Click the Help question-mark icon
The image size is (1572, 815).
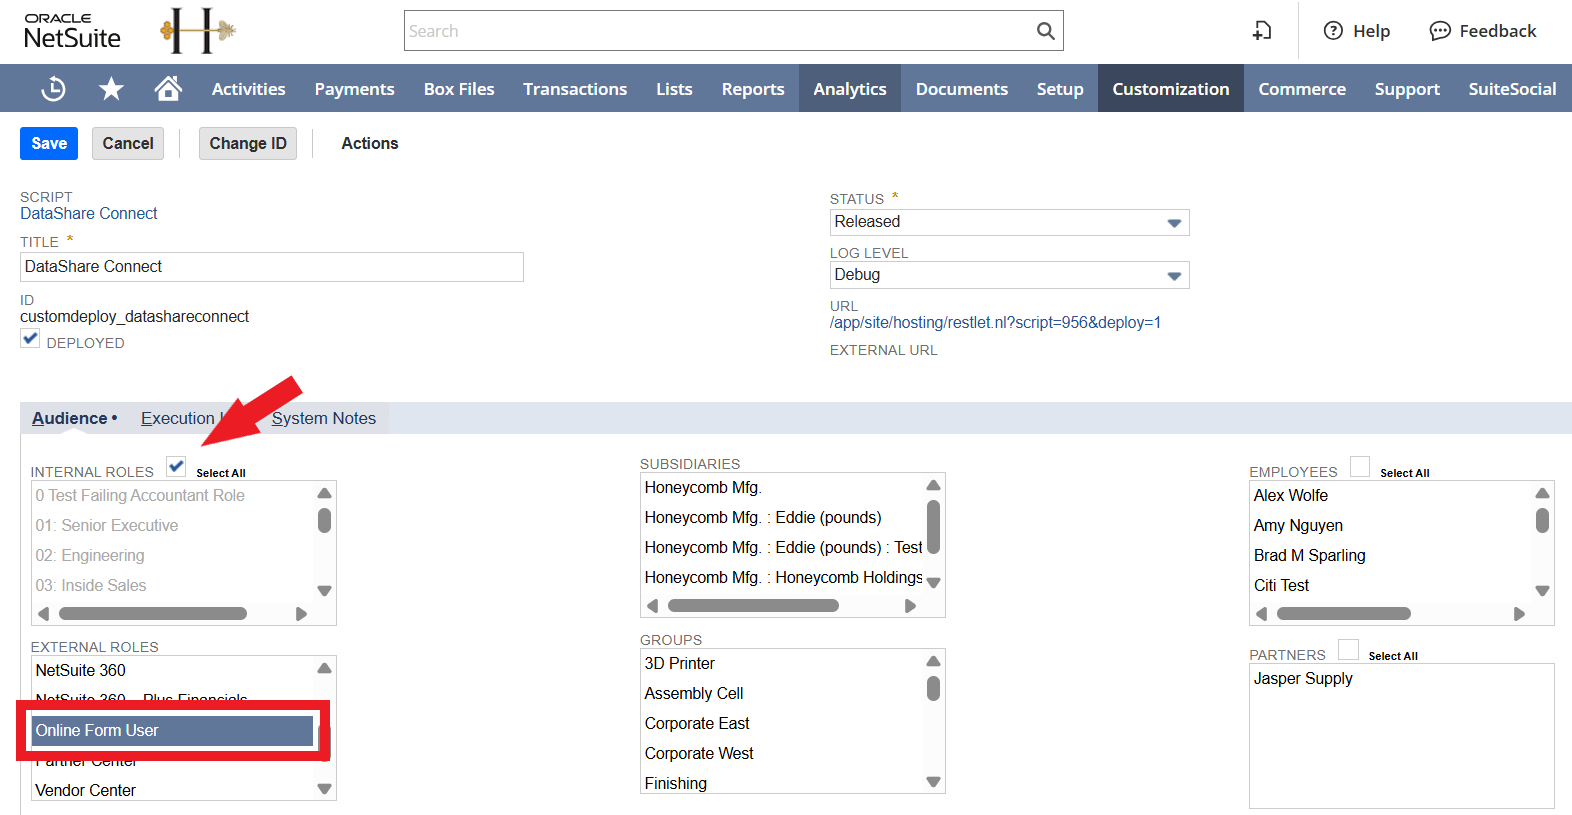point(1333,31)
